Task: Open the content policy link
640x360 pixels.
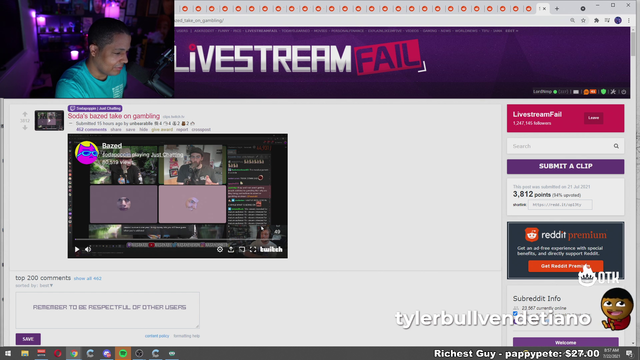Action: (157, 336)
